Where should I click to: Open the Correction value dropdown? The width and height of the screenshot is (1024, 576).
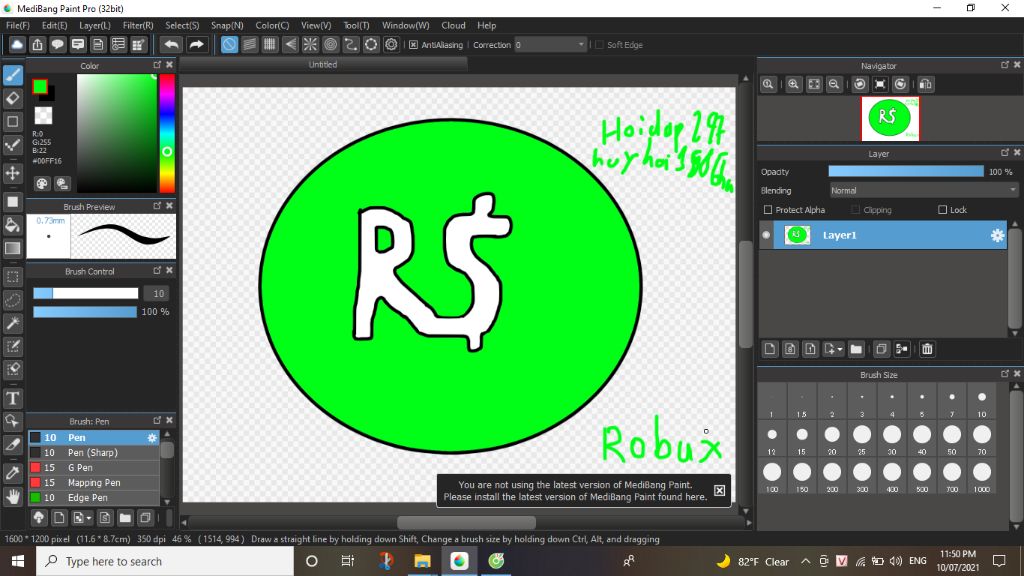point(550,45)
